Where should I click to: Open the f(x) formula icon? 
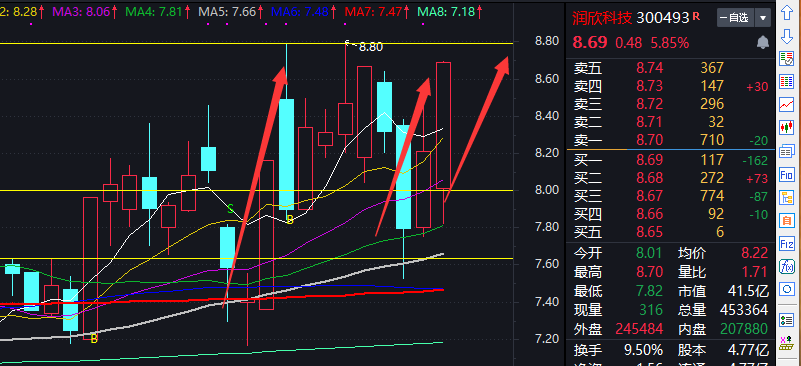click(787, 266)
